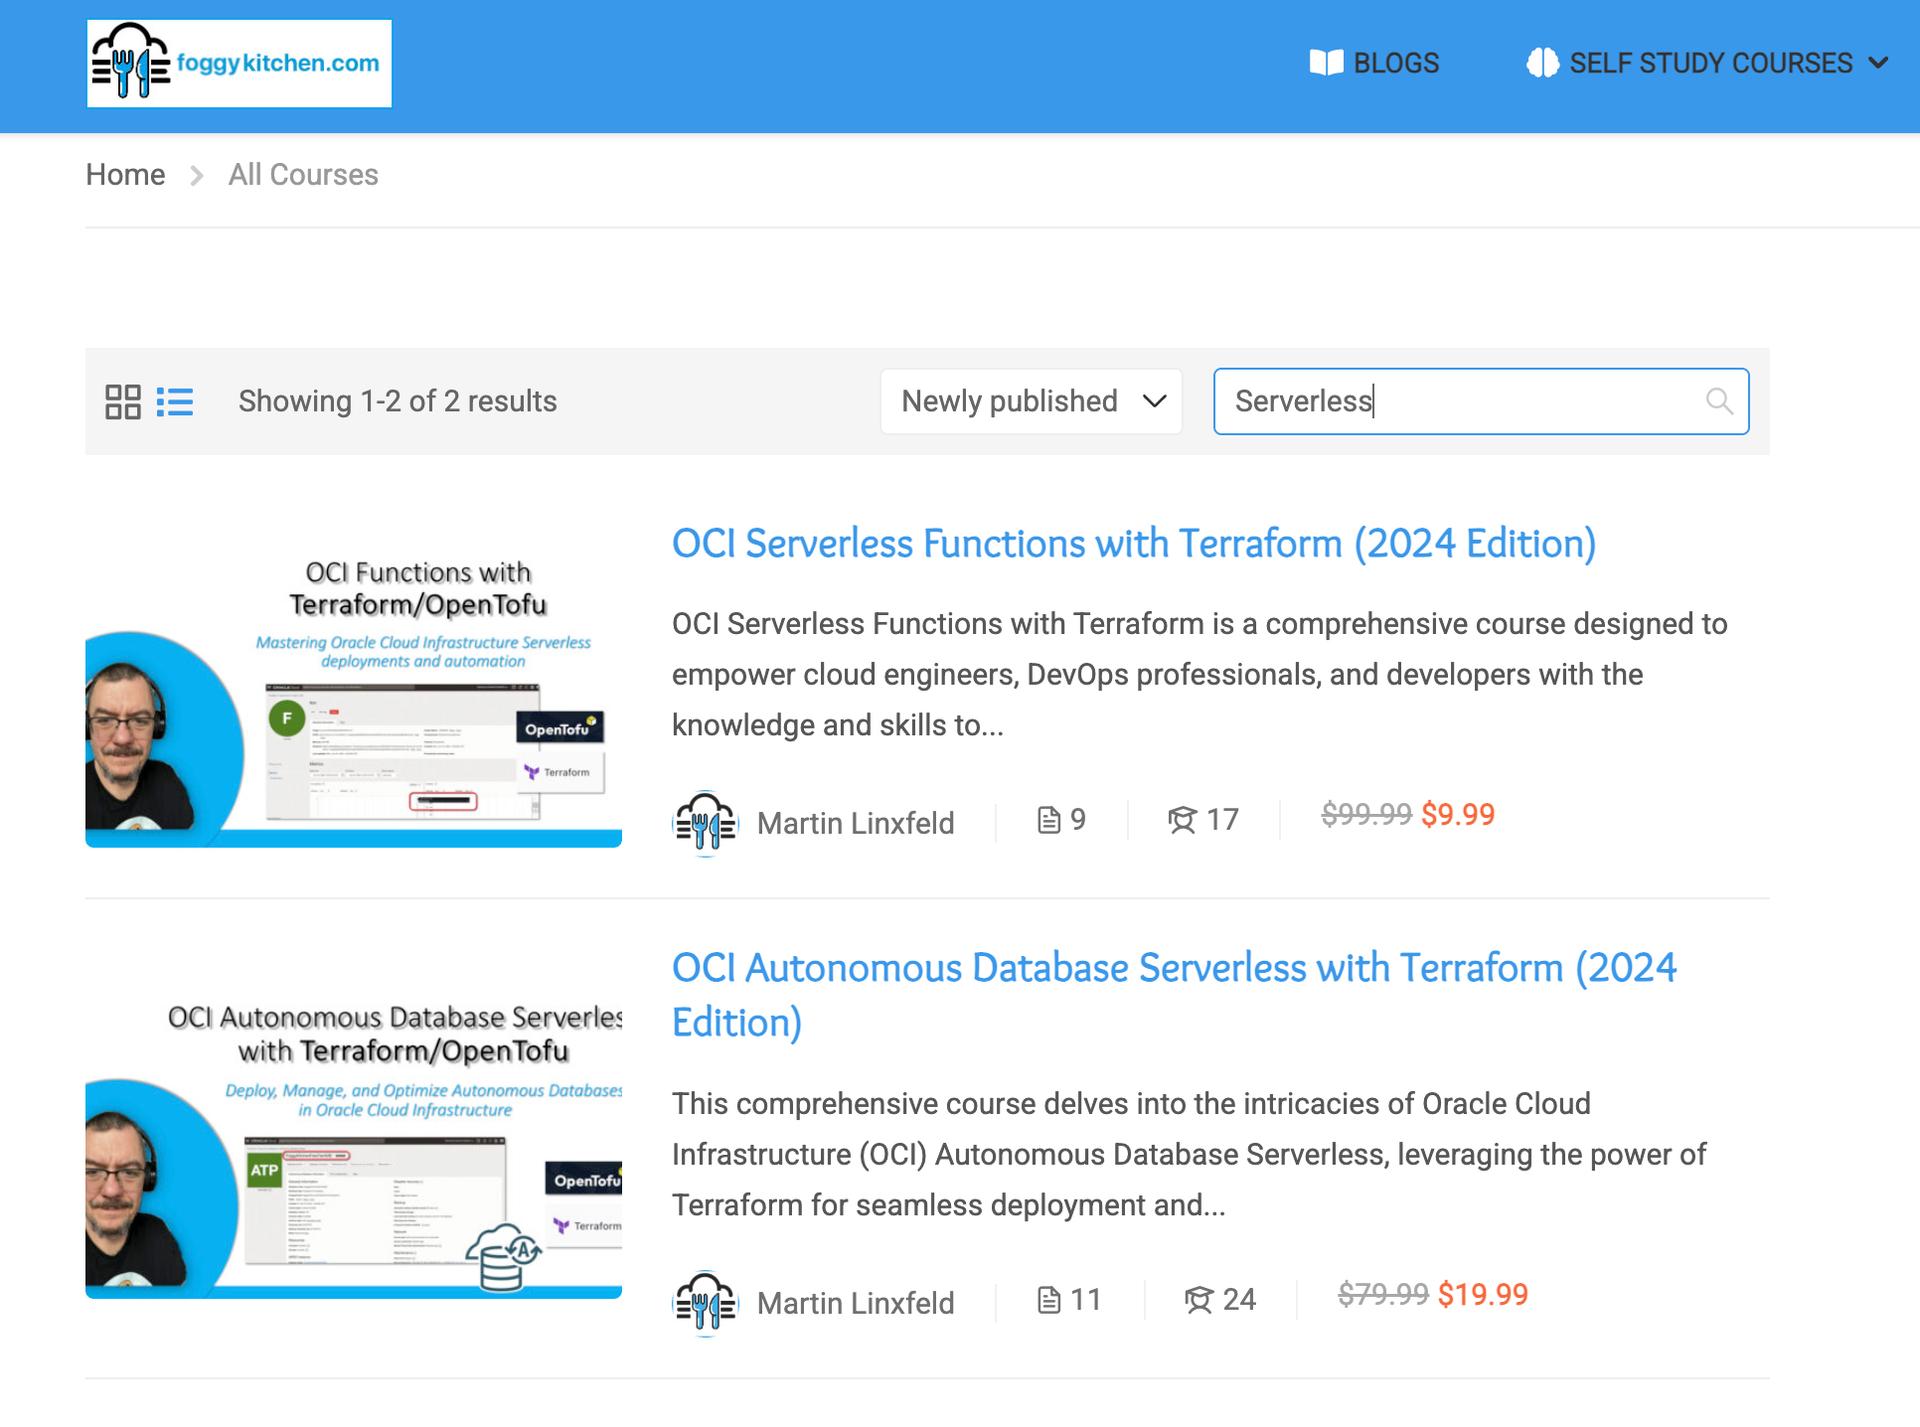Click the Martin Linxfeld avatar on the Autonomous Database course
This screenshot has width=1920, height=1427.
(705, 1303)
